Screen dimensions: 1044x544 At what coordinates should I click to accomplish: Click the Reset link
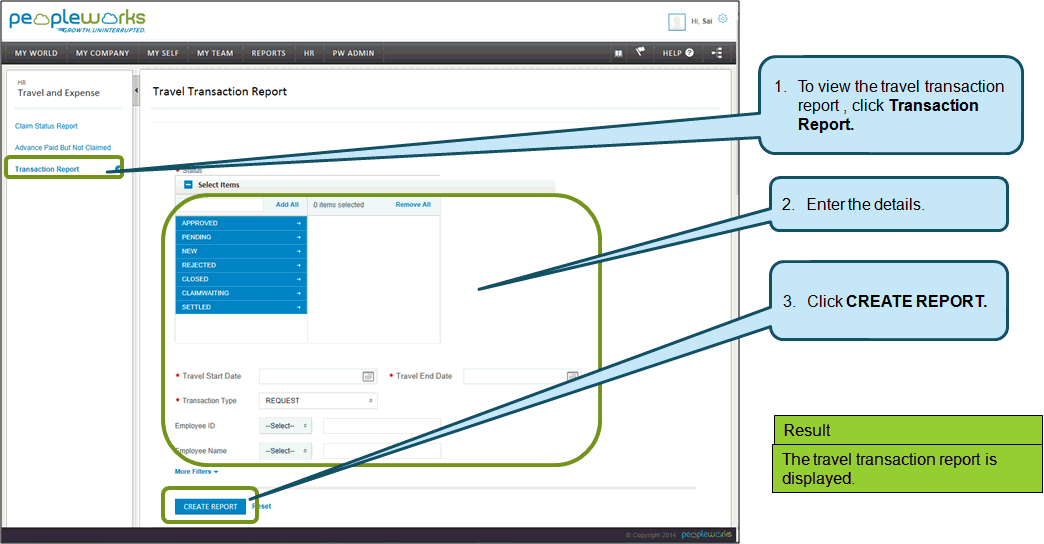click(262, 506)
